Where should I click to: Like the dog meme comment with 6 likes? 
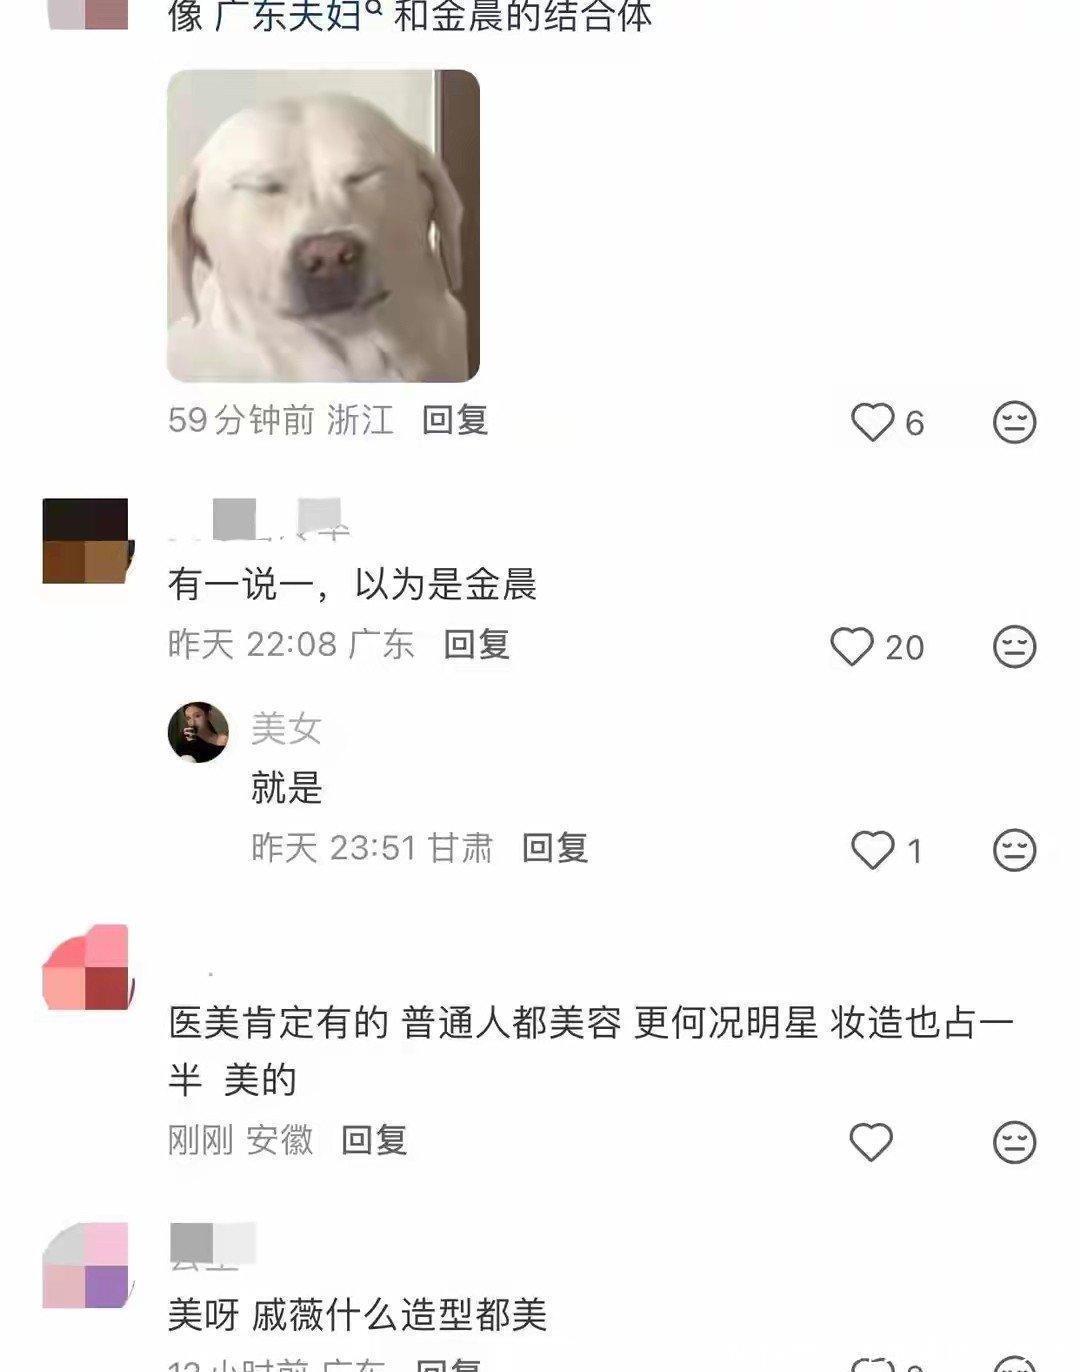point(872,422)
